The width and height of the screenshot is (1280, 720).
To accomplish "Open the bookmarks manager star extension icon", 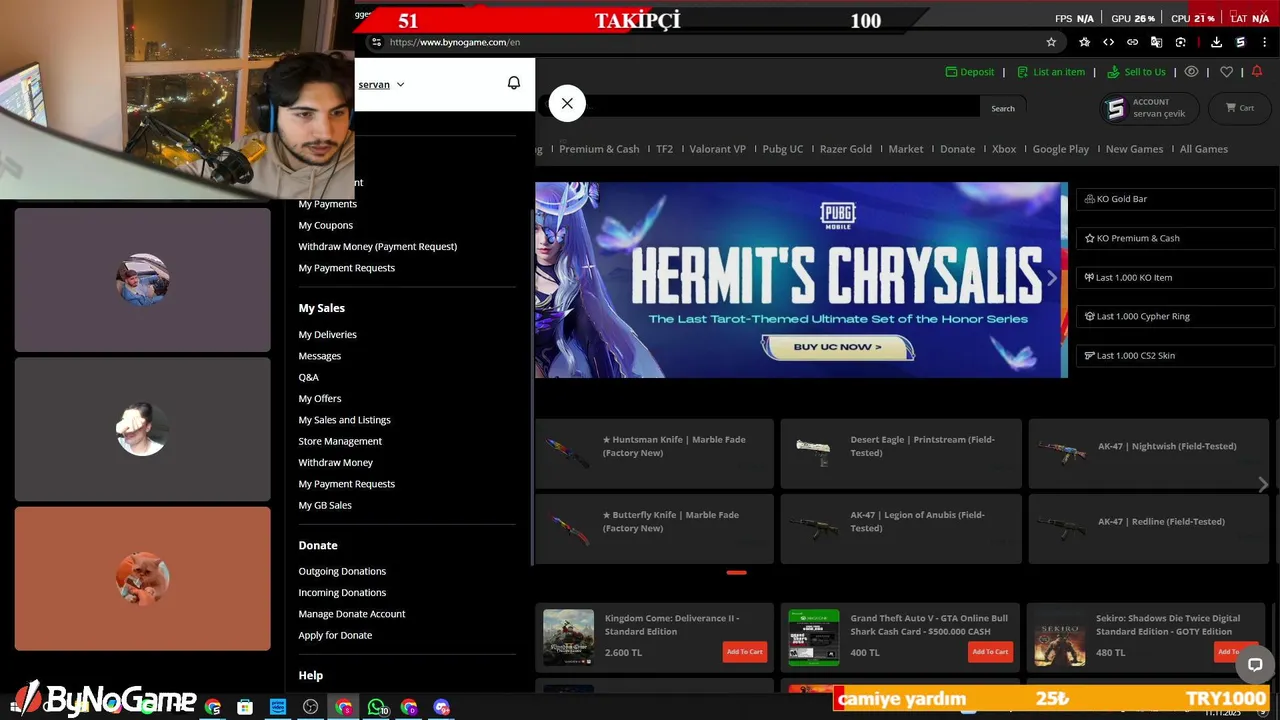I will click(1085, 42).
